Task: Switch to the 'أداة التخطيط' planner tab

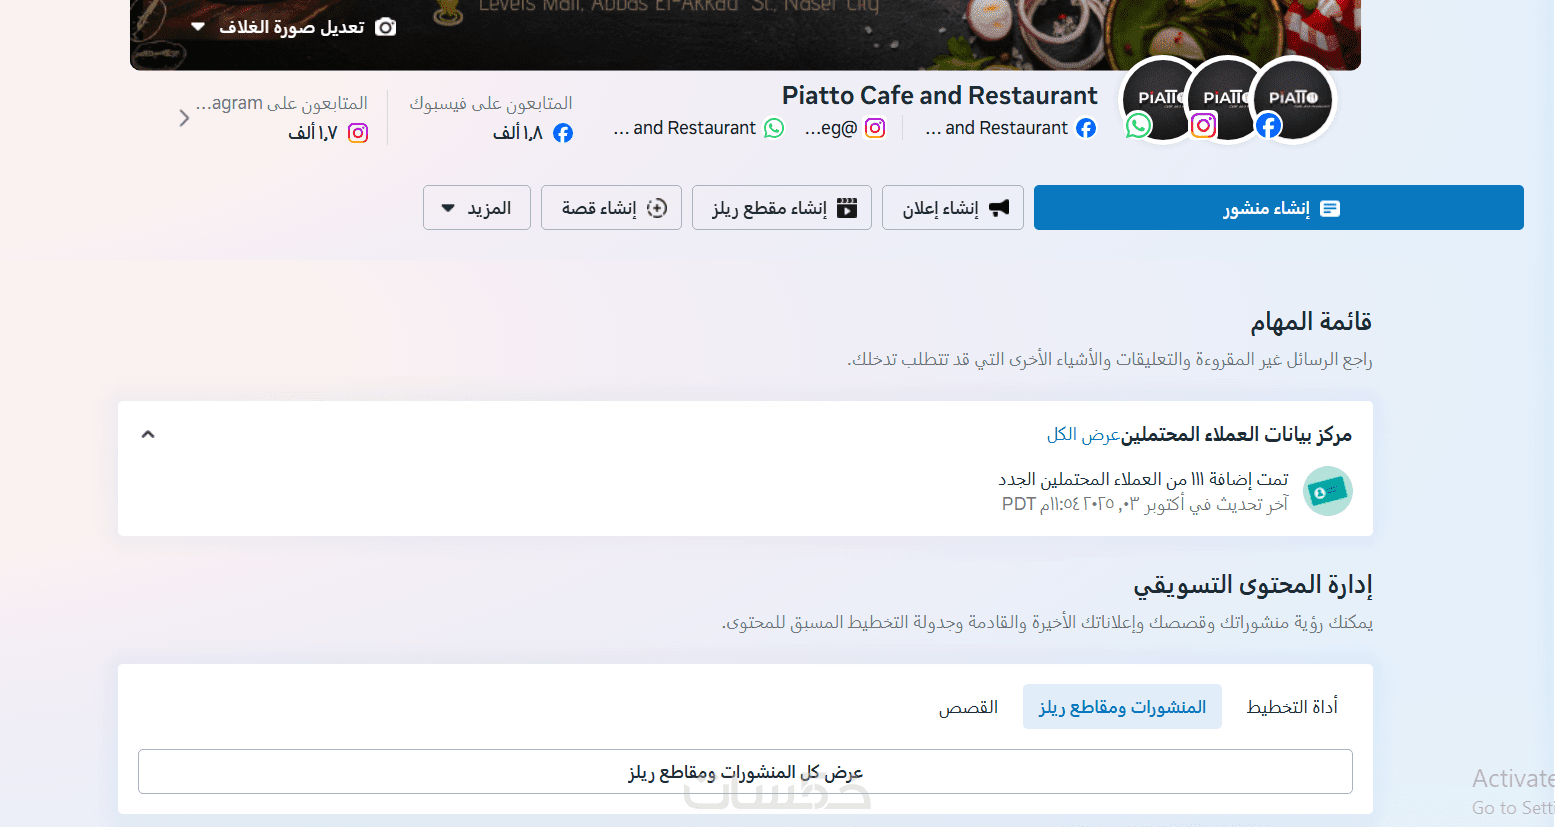Action: click(x=1292, y=707)
